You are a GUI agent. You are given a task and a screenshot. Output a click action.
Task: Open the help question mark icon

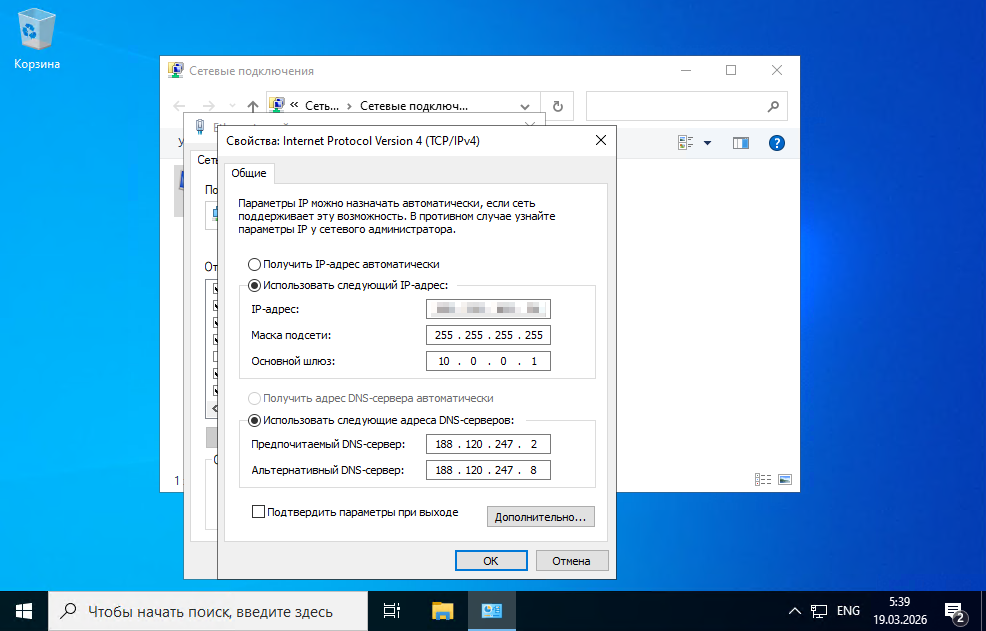tap(777, 143)
